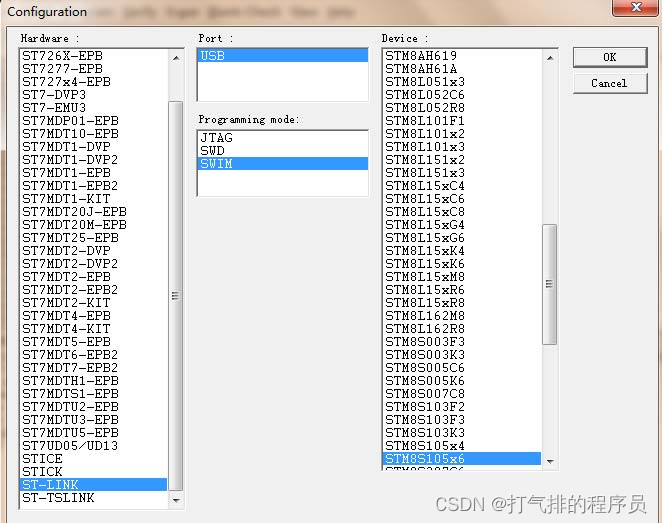Choose STM8S005K6 device

462,380
